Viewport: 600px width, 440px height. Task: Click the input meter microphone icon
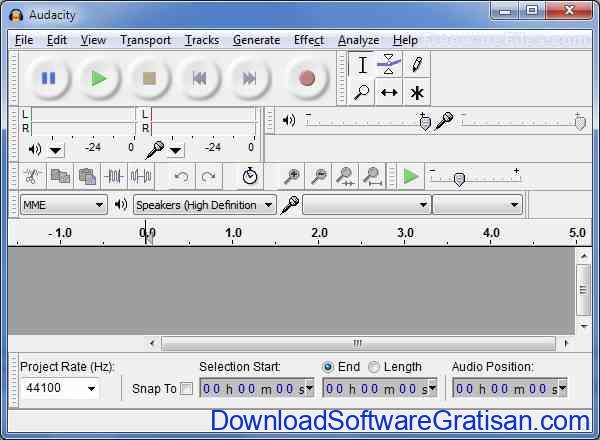coord(155,150)
